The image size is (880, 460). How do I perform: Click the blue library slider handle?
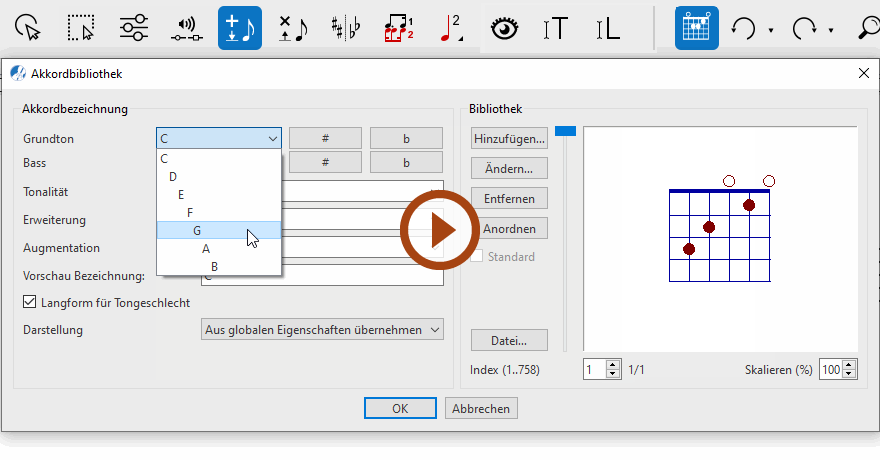click(x=566, y=130)
